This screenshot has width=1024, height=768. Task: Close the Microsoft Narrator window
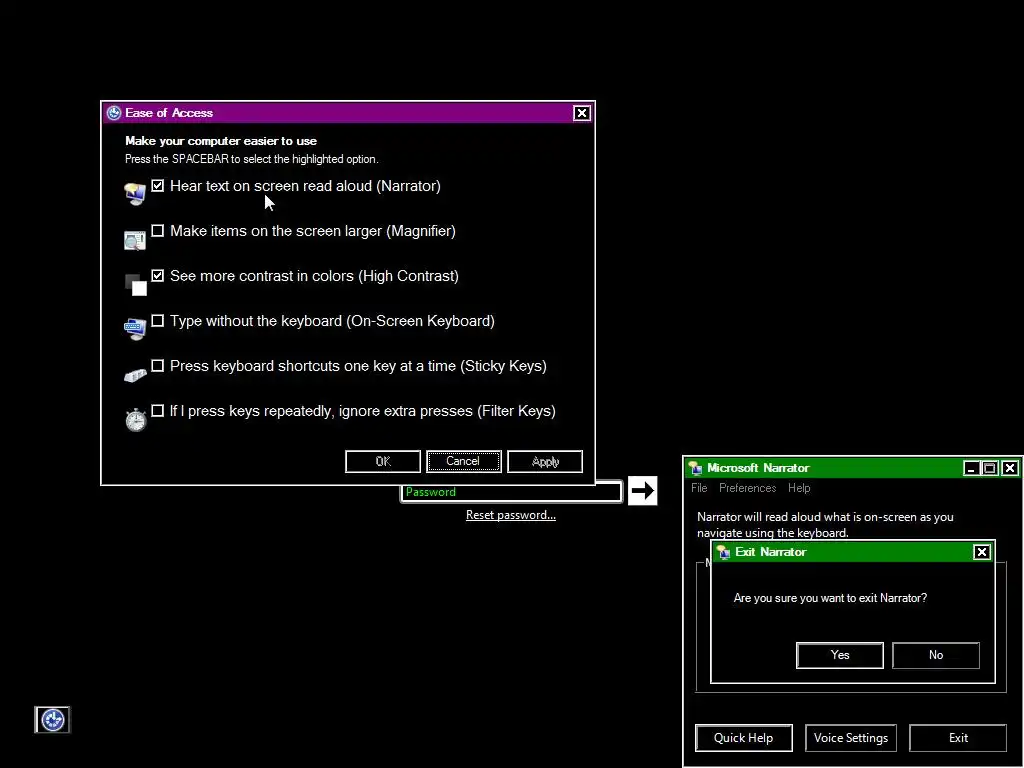pos(1010,468)
